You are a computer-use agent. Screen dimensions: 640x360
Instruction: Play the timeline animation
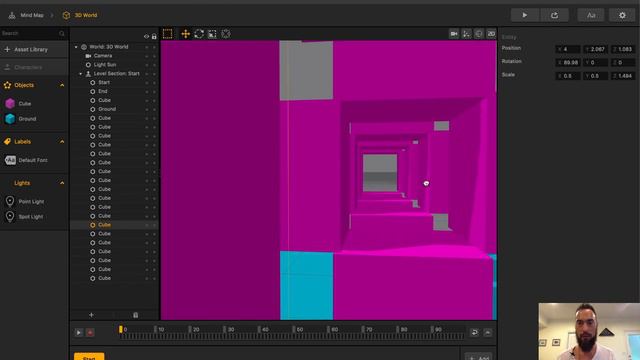(x=78, y=333)
